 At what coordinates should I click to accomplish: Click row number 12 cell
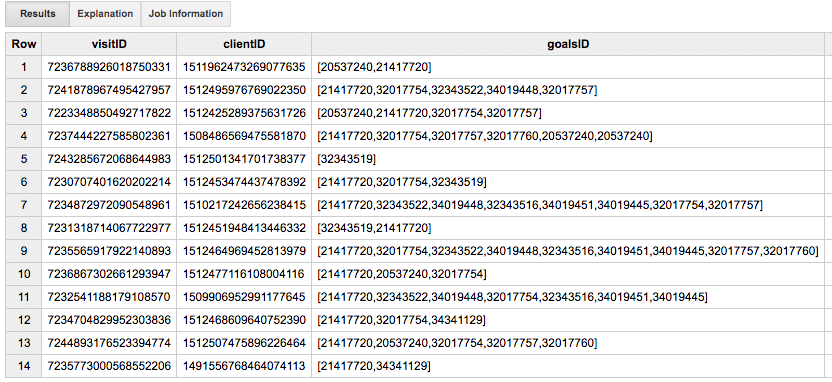click(24, 320)
